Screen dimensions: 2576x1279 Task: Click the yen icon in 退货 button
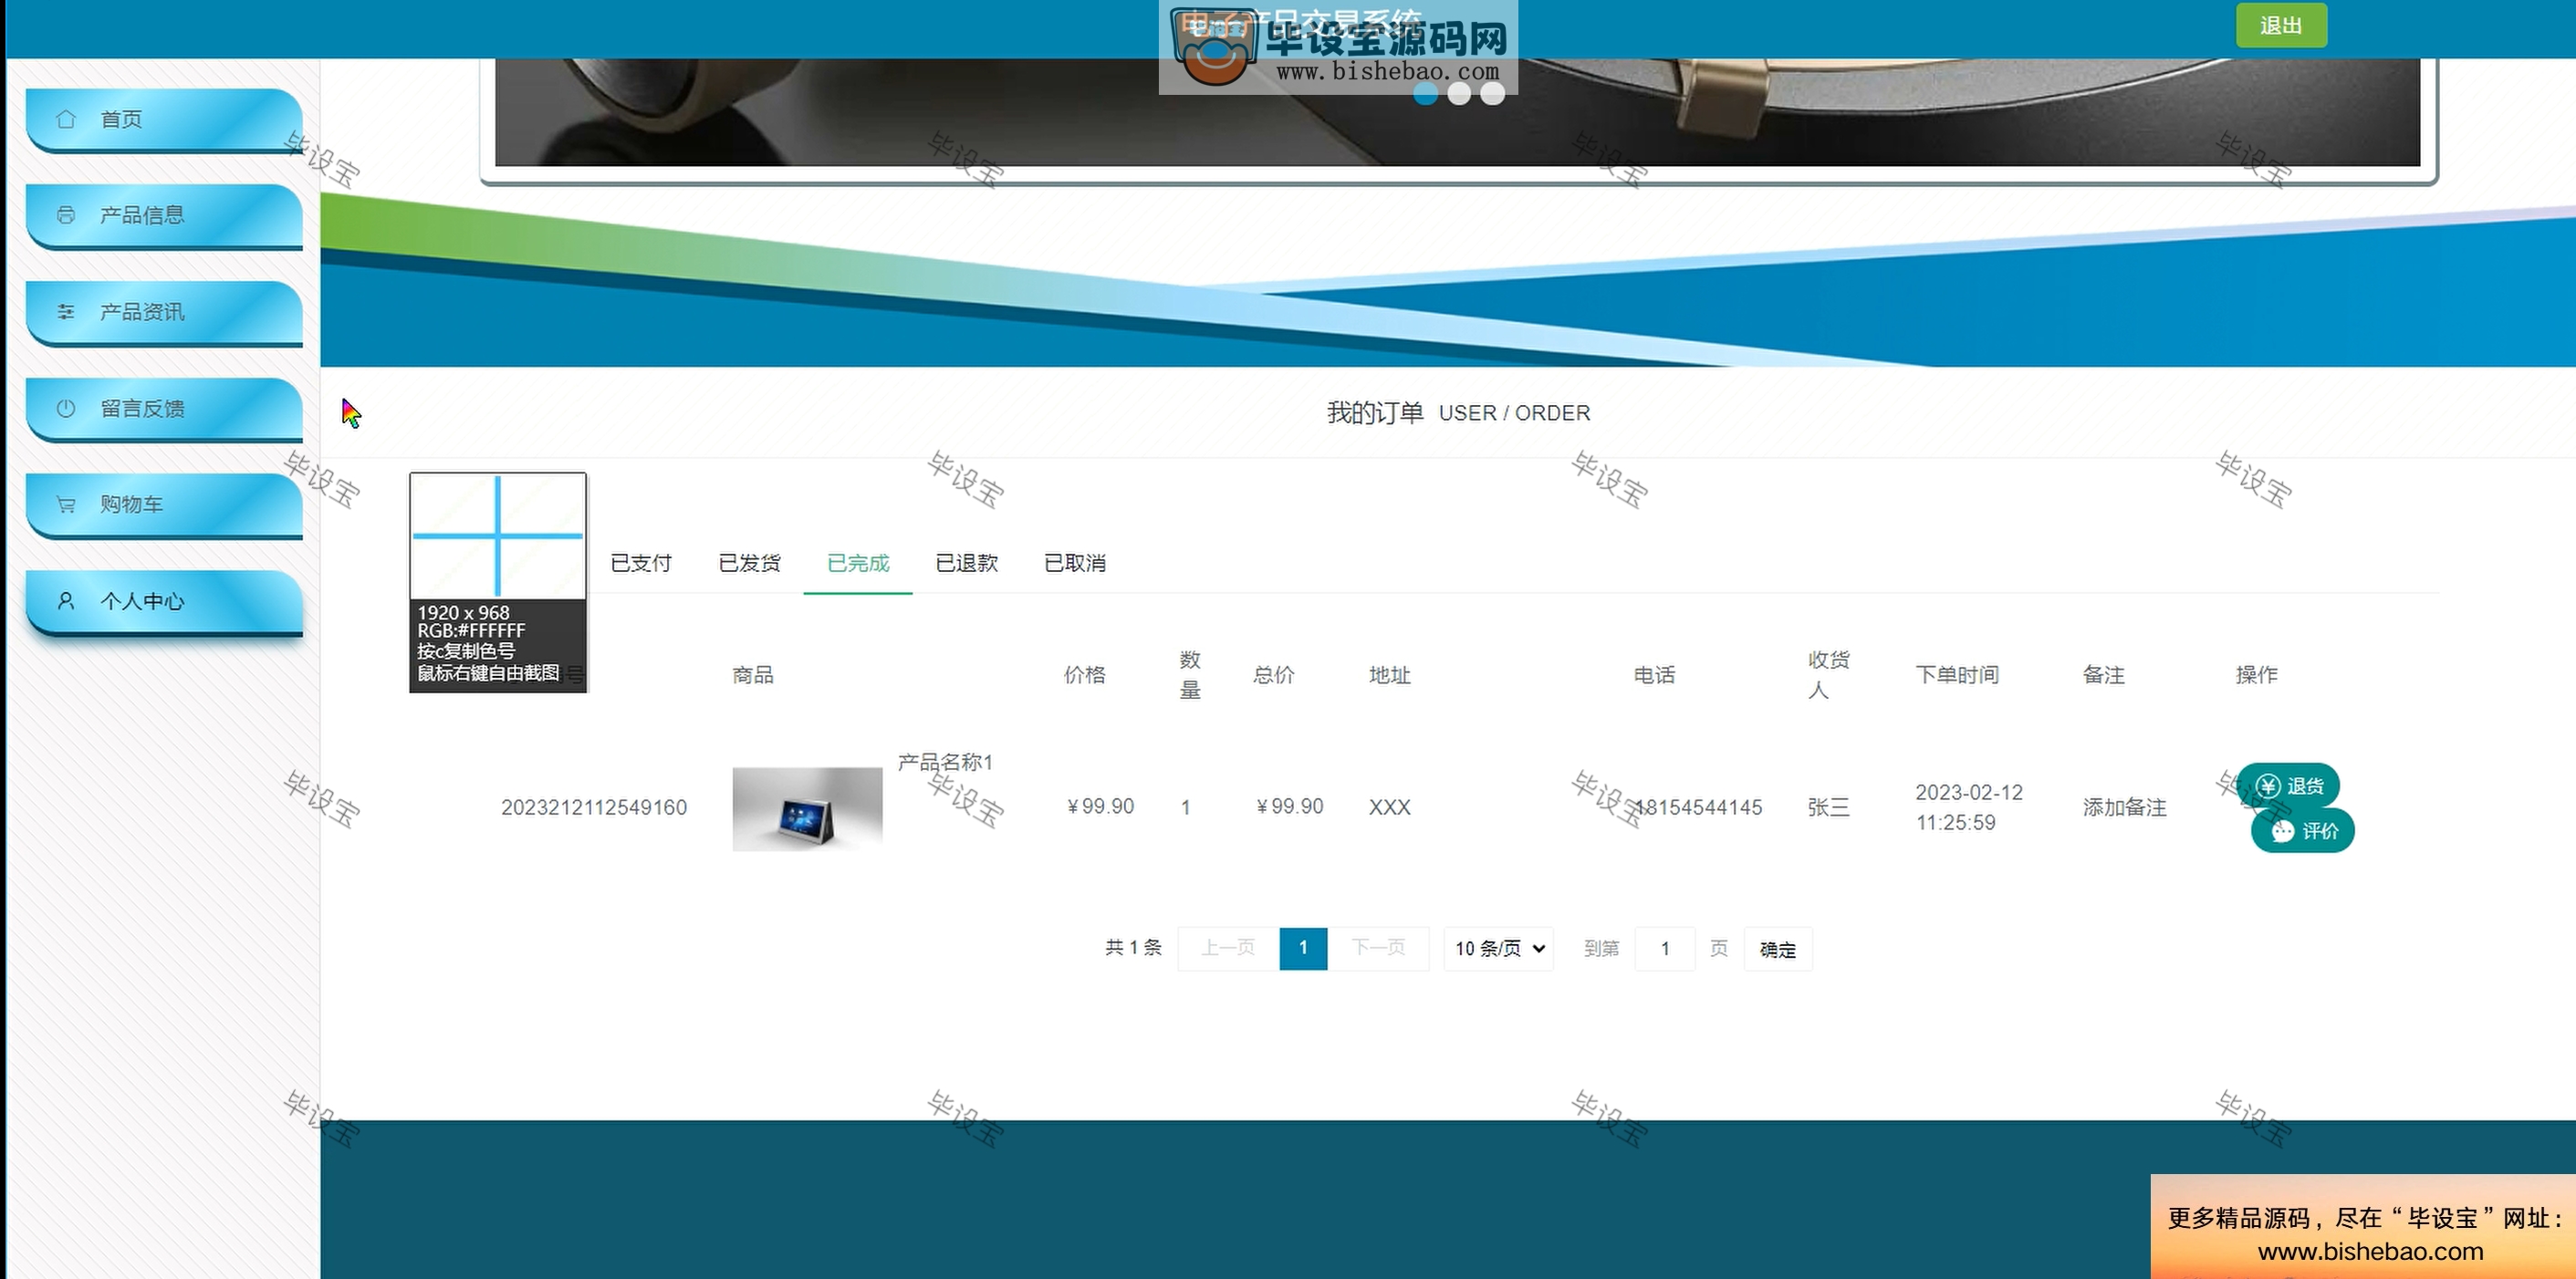pyautogui.click(x=2268, y=786)
